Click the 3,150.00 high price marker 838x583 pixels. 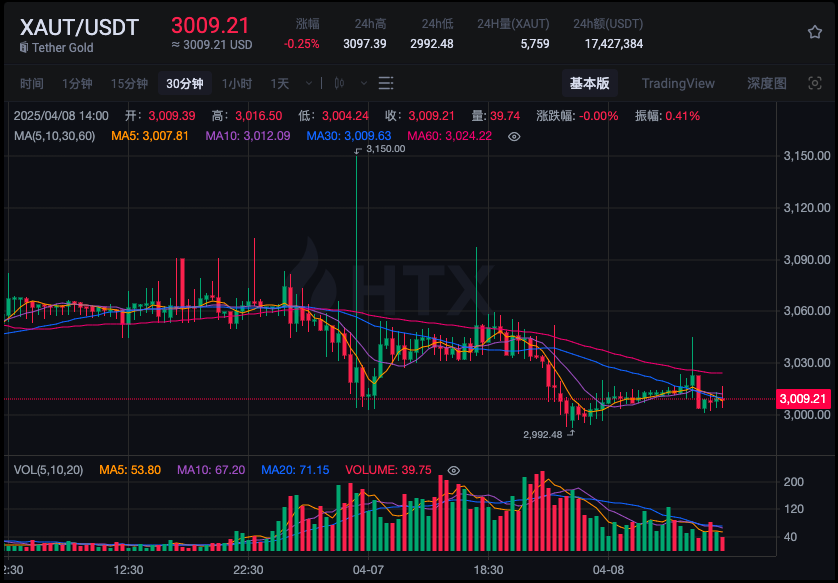pos(385,149)
